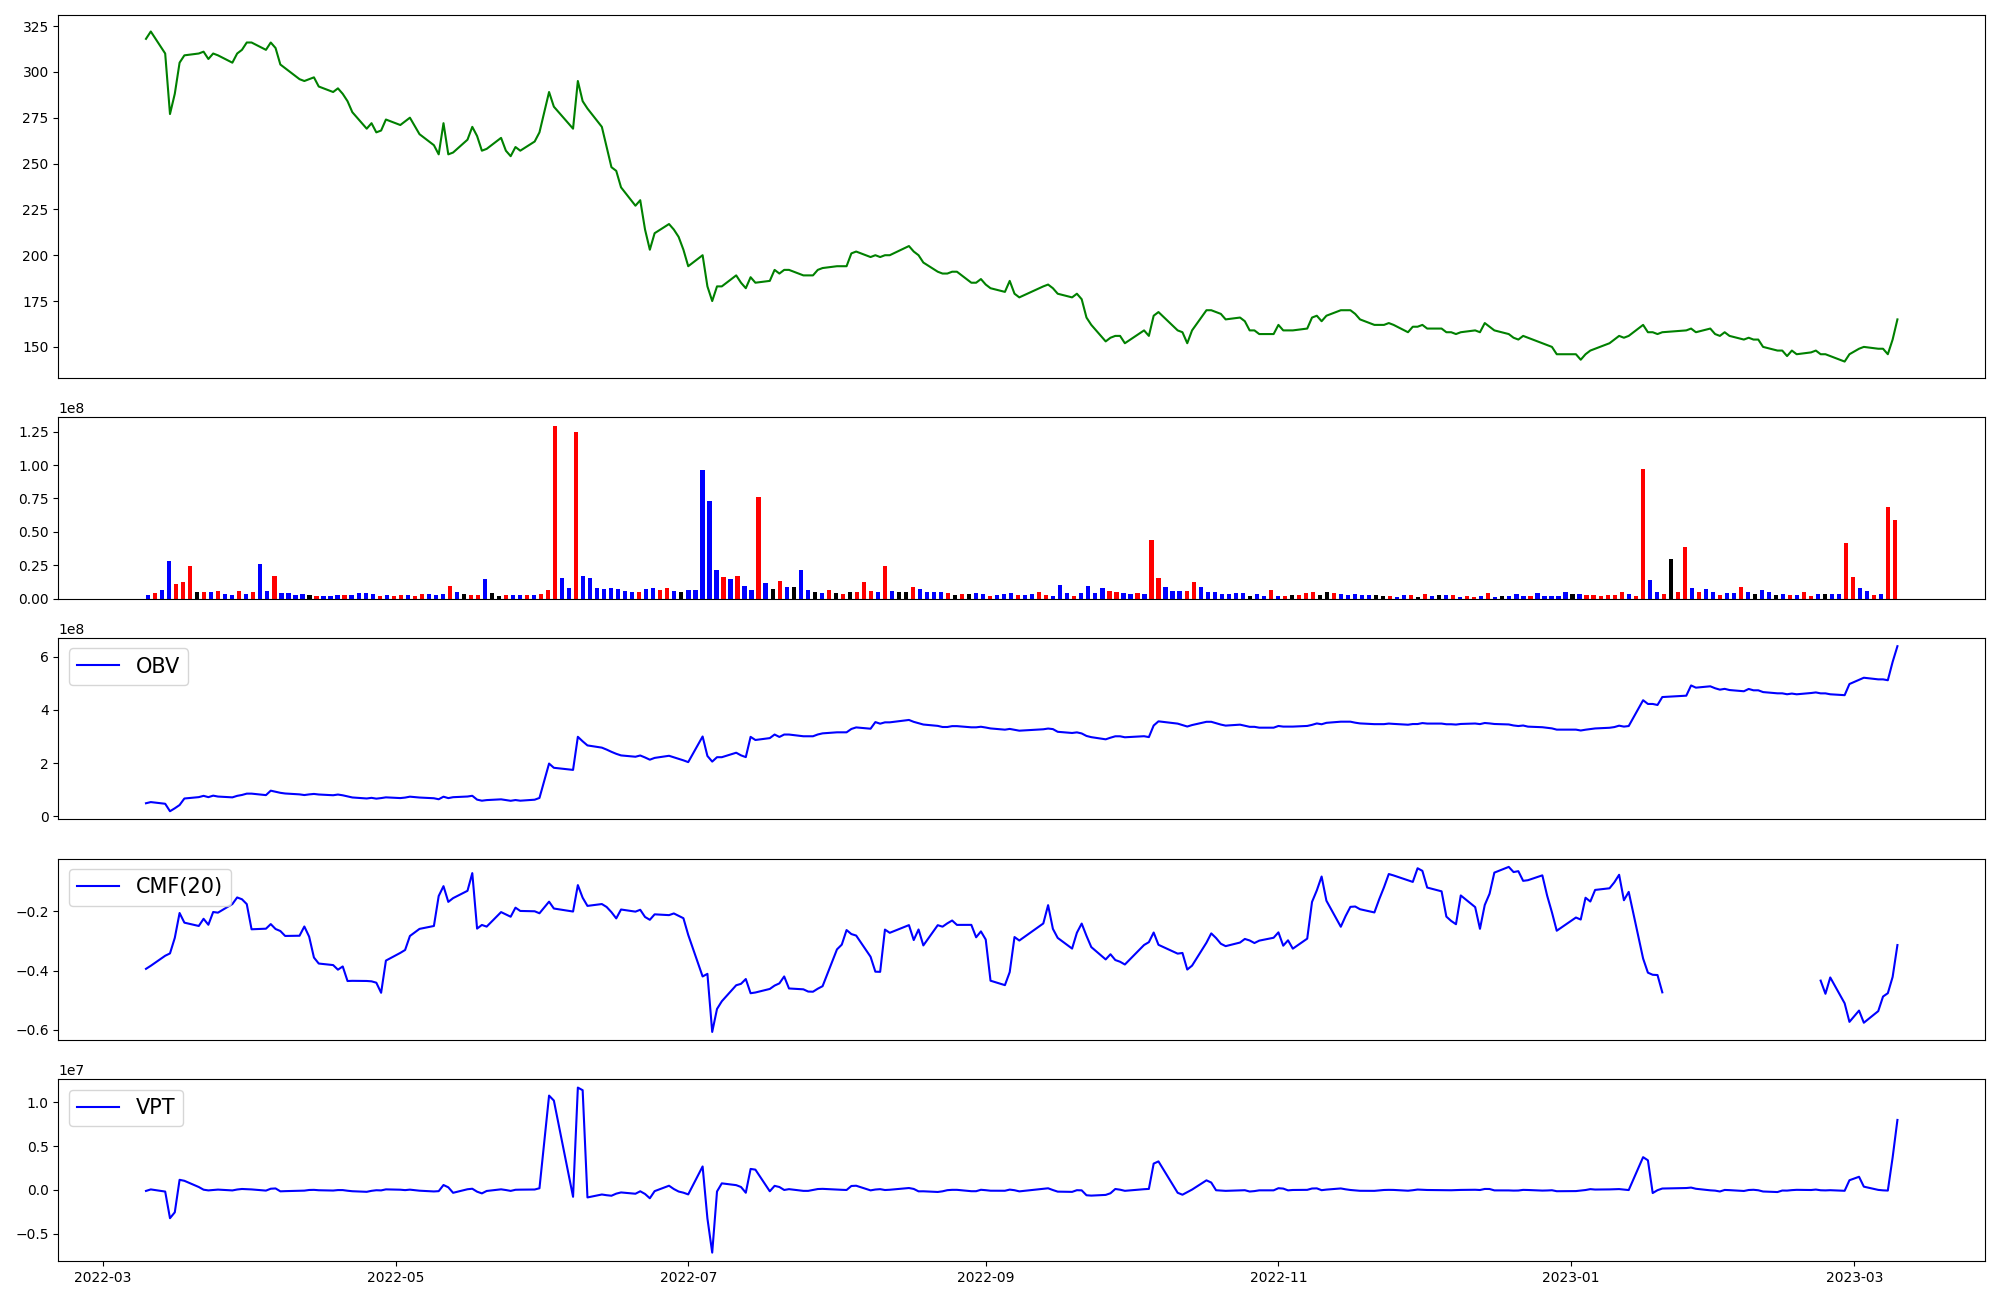Click the black volume bar near 2023-01
This screenshot has height=1300, width=2000.
tap(1670, 579)
